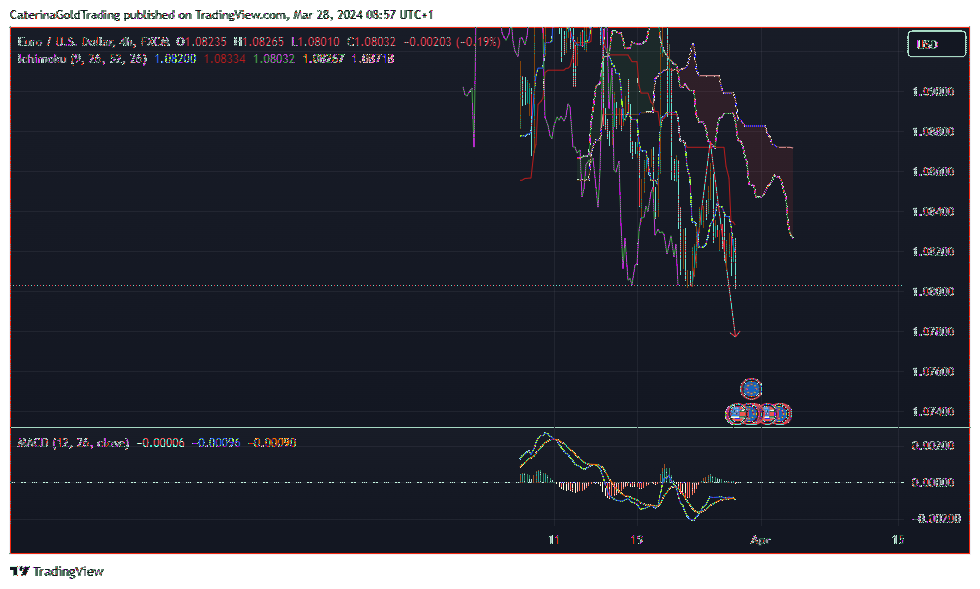Screen dimensions: 980x589
Task: Click the open value O1.08235
Action: (x=201, y=42)
